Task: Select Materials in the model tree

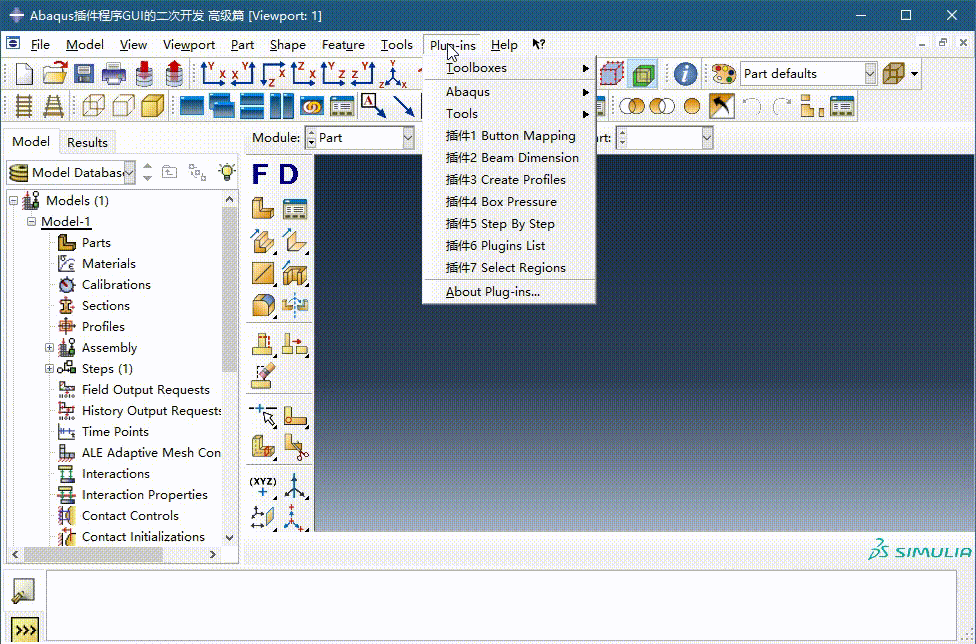Action: [108, 264]
